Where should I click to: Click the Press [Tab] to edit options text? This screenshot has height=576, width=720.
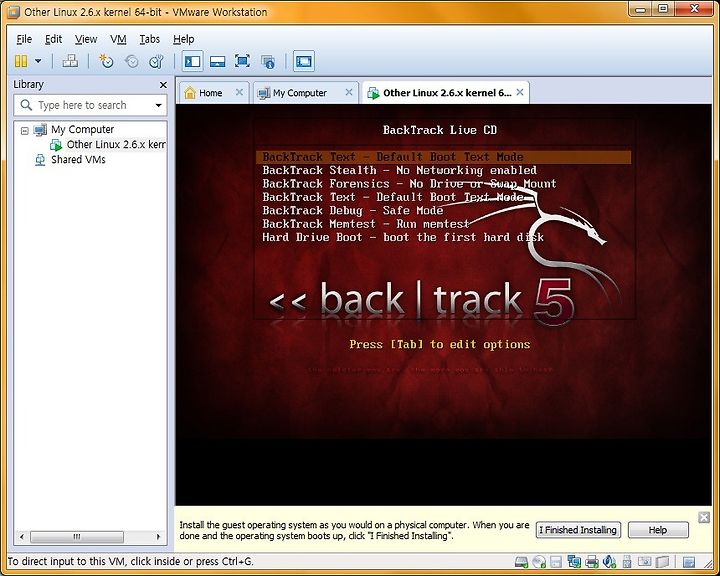439,344
